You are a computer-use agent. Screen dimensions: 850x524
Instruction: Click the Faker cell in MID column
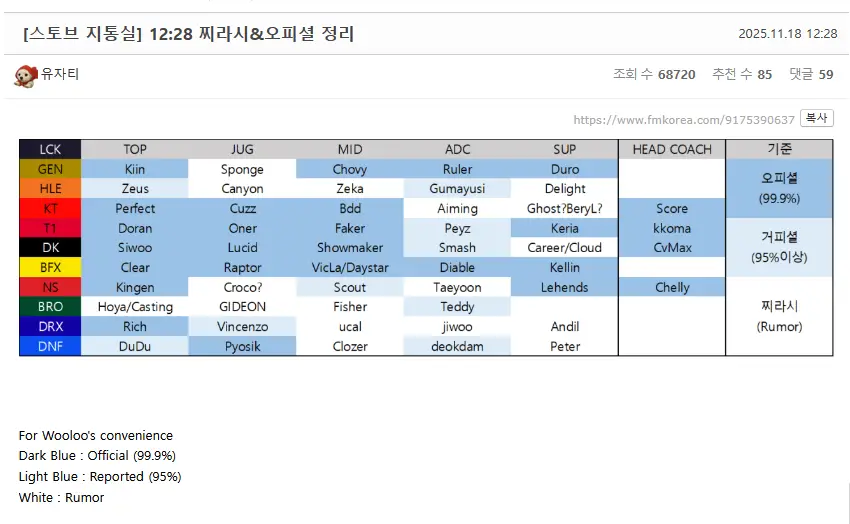coord(350,228)
